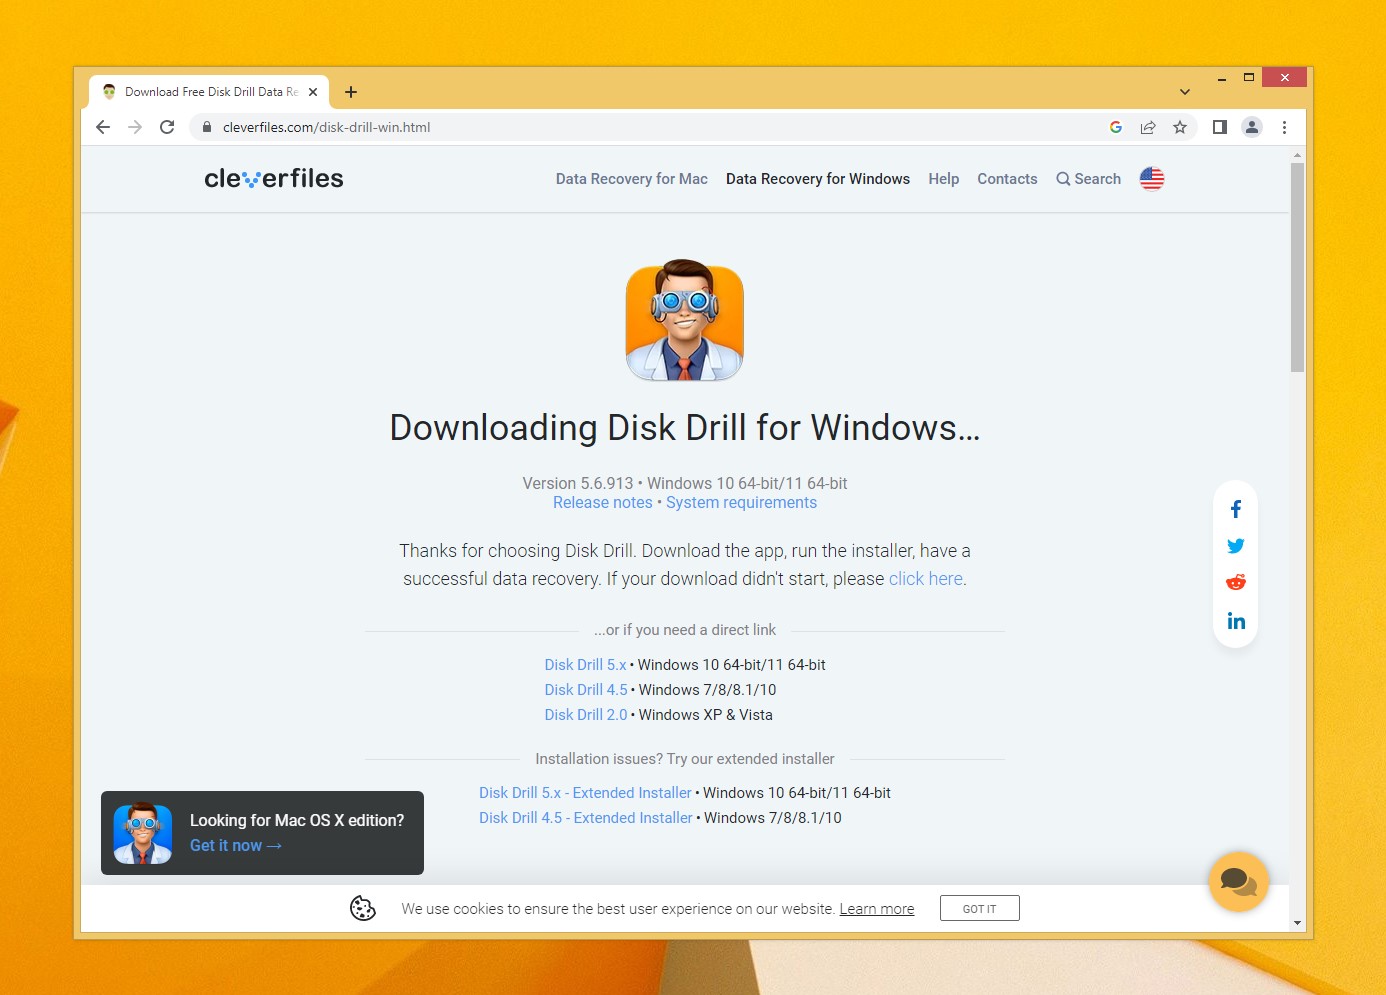Click the browser forward arrow
This screenshot has height=995, width=1386.
pyautogui.click(x=135, y=127)
